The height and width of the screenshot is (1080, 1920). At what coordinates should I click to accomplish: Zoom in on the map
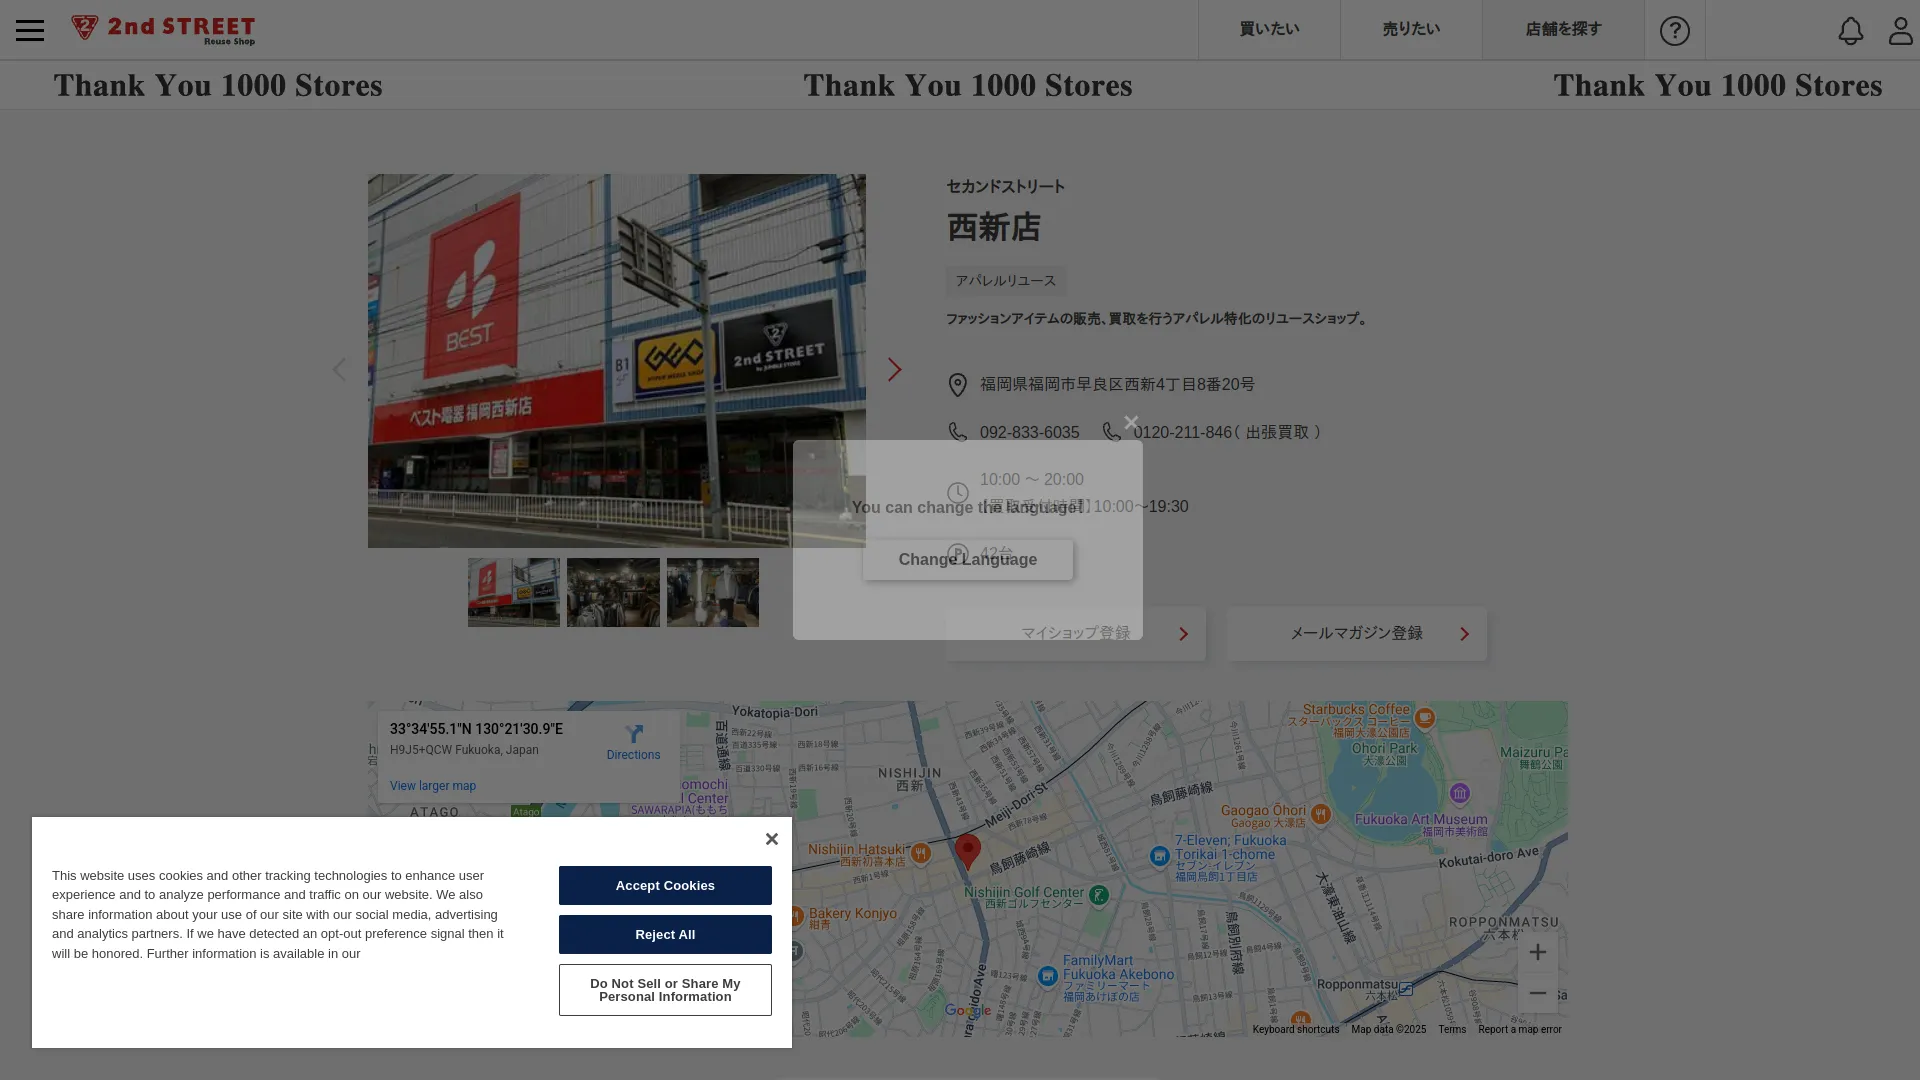[x=1537, y=952]
